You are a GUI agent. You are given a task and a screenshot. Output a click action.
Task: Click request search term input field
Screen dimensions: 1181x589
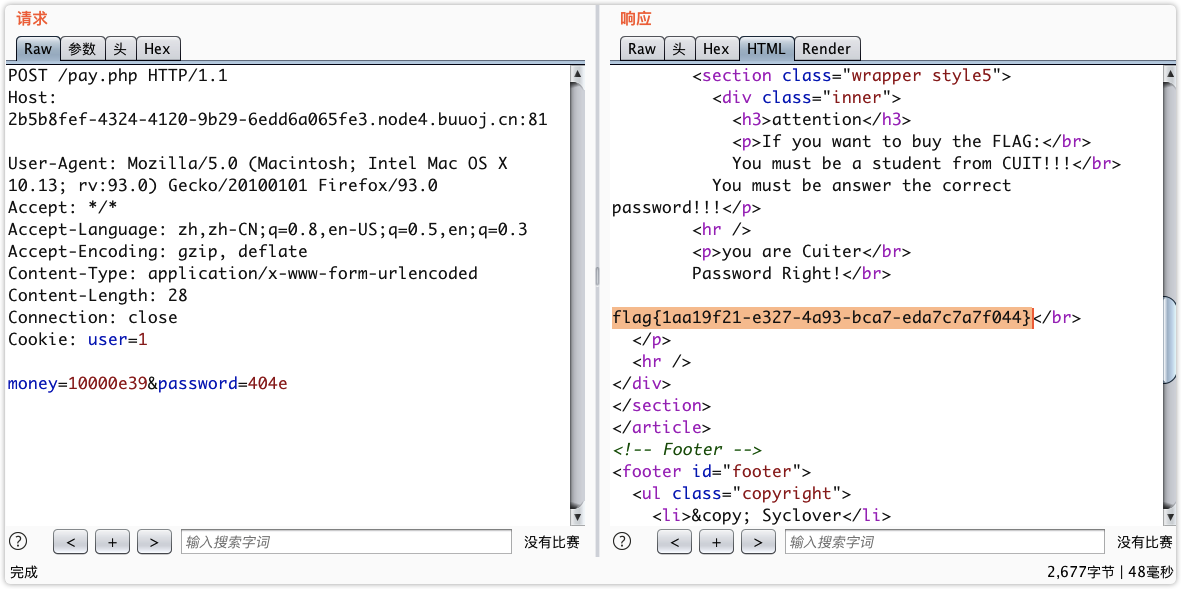click(x=346, y=542)
